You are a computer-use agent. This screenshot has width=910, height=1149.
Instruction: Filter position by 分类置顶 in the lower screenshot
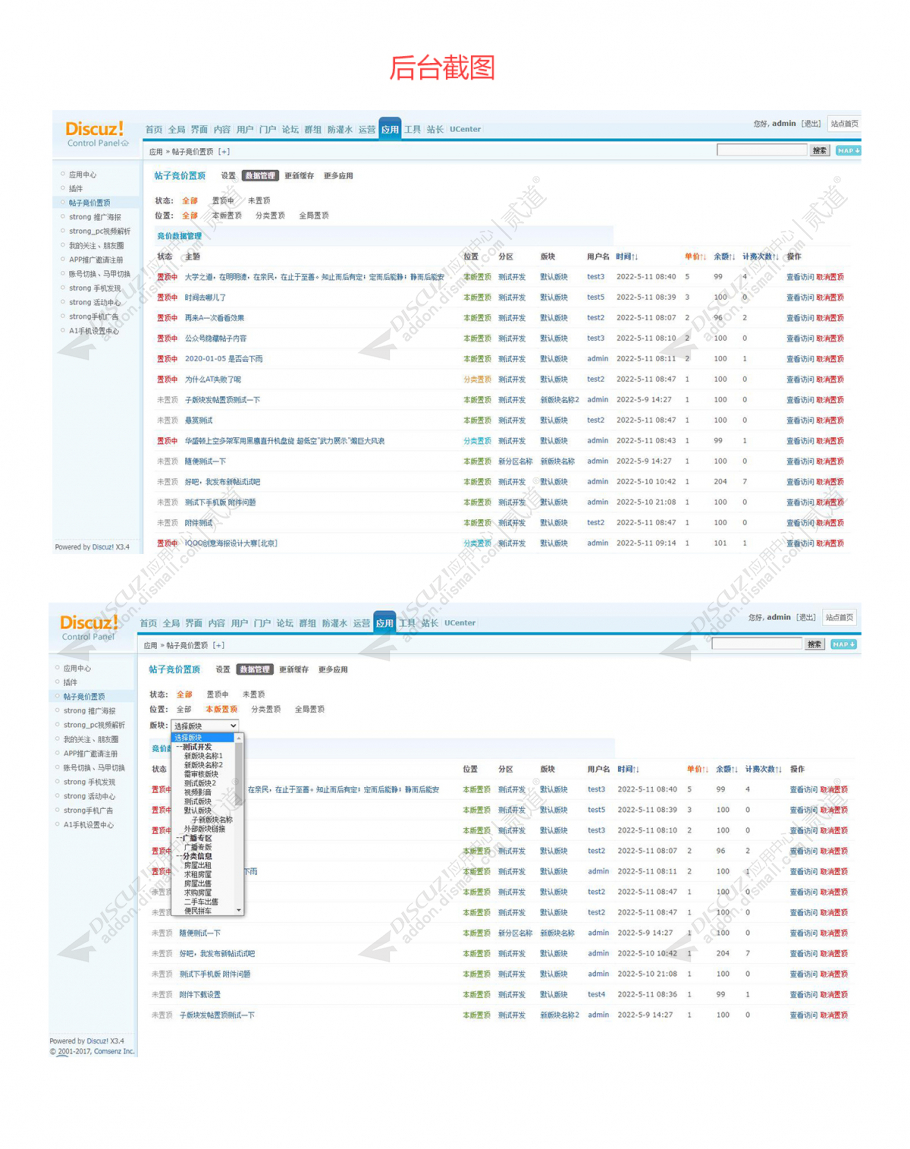tap(266, 710)
